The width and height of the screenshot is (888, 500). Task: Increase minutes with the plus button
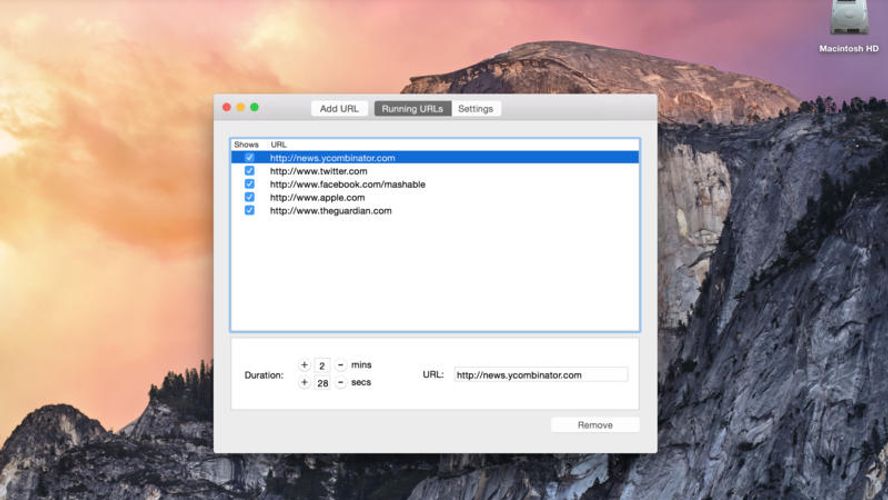point(304,365)
